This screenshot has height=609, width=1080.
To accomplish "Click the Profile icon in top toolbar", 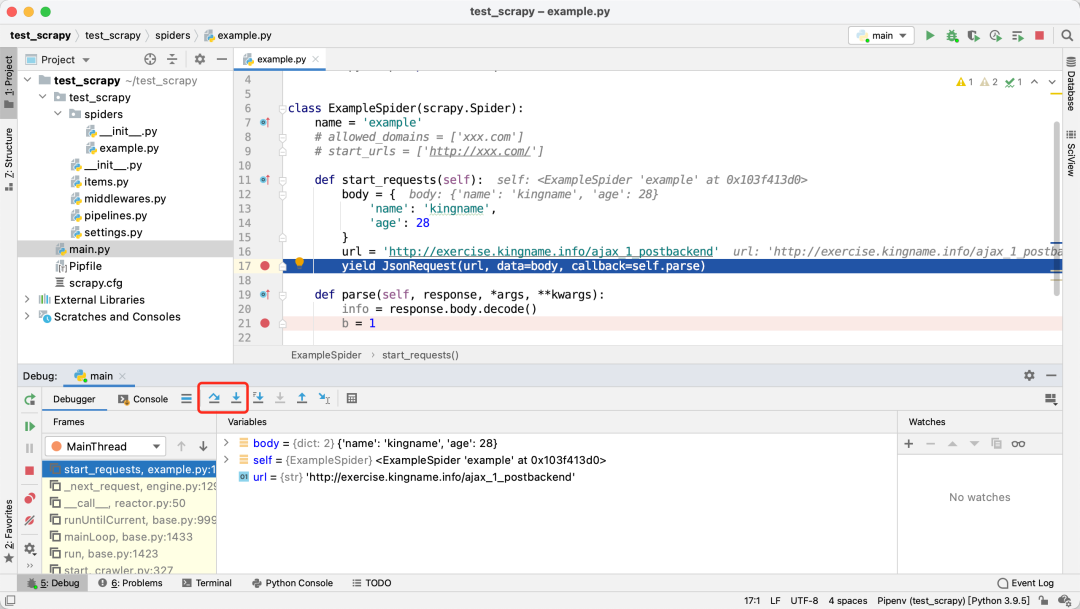I will (995, 35).
